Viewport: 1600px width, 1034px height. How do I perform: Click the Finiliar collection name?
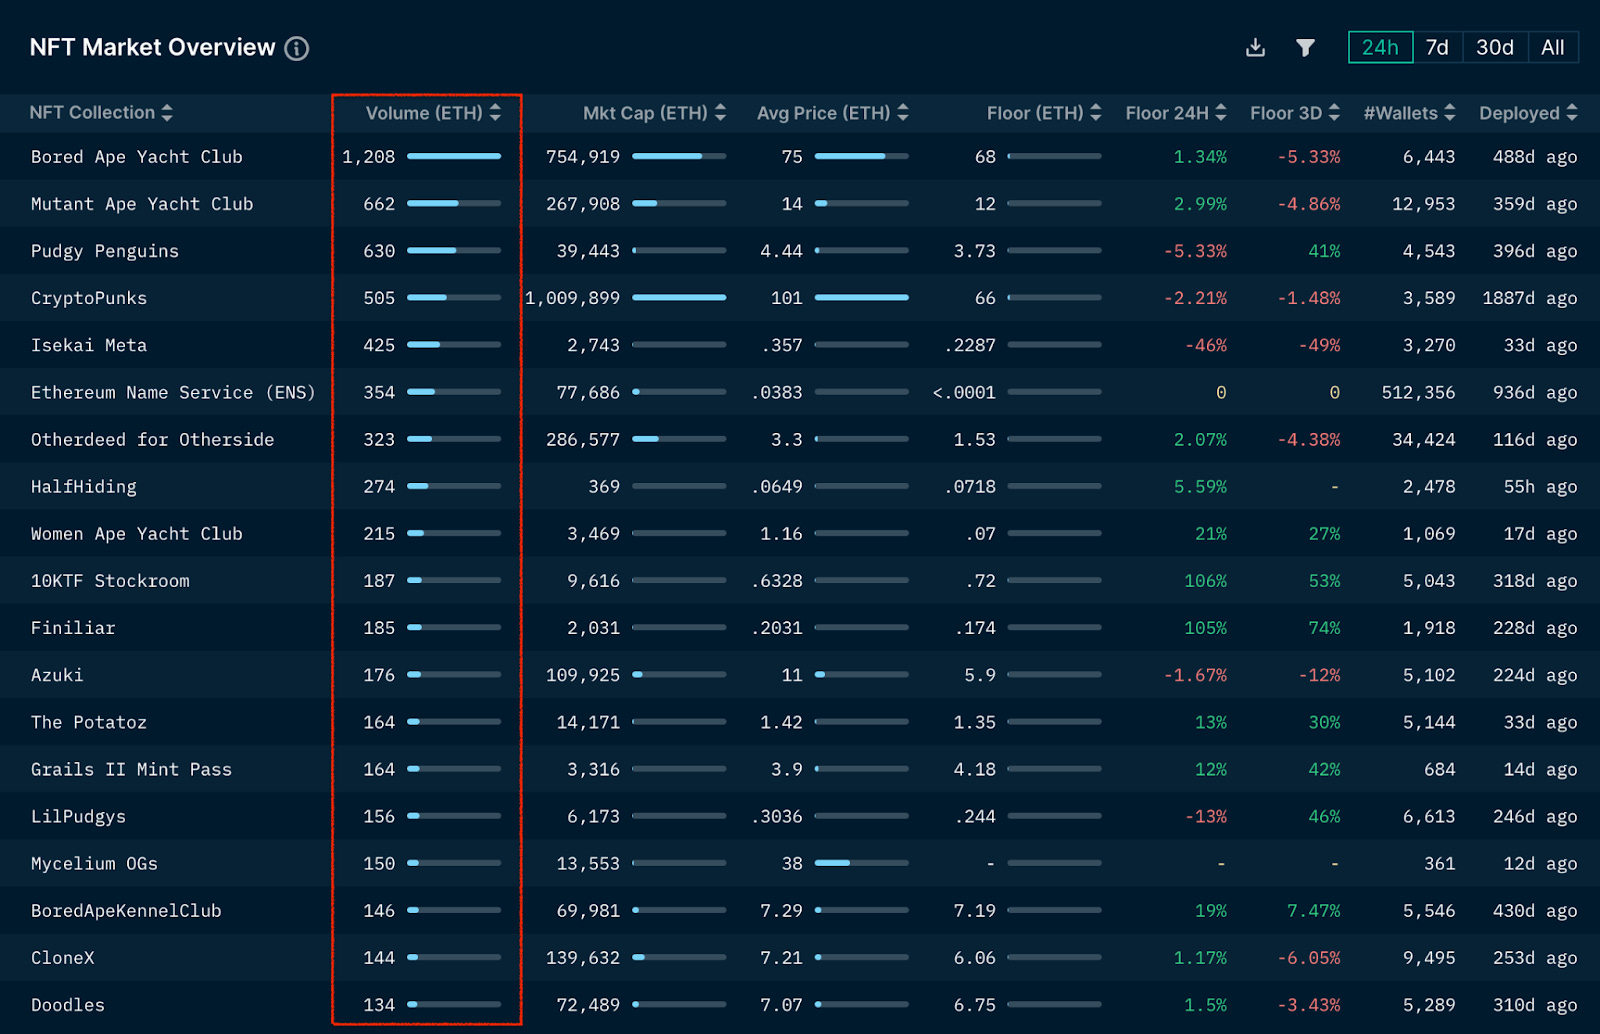73,628
